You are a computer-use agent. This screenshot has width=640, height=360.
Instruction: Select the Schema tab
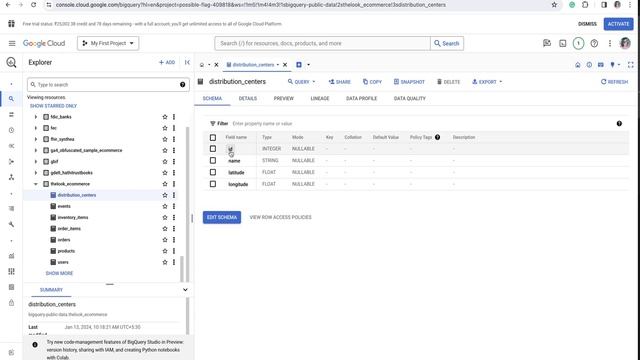pos(212,98)
